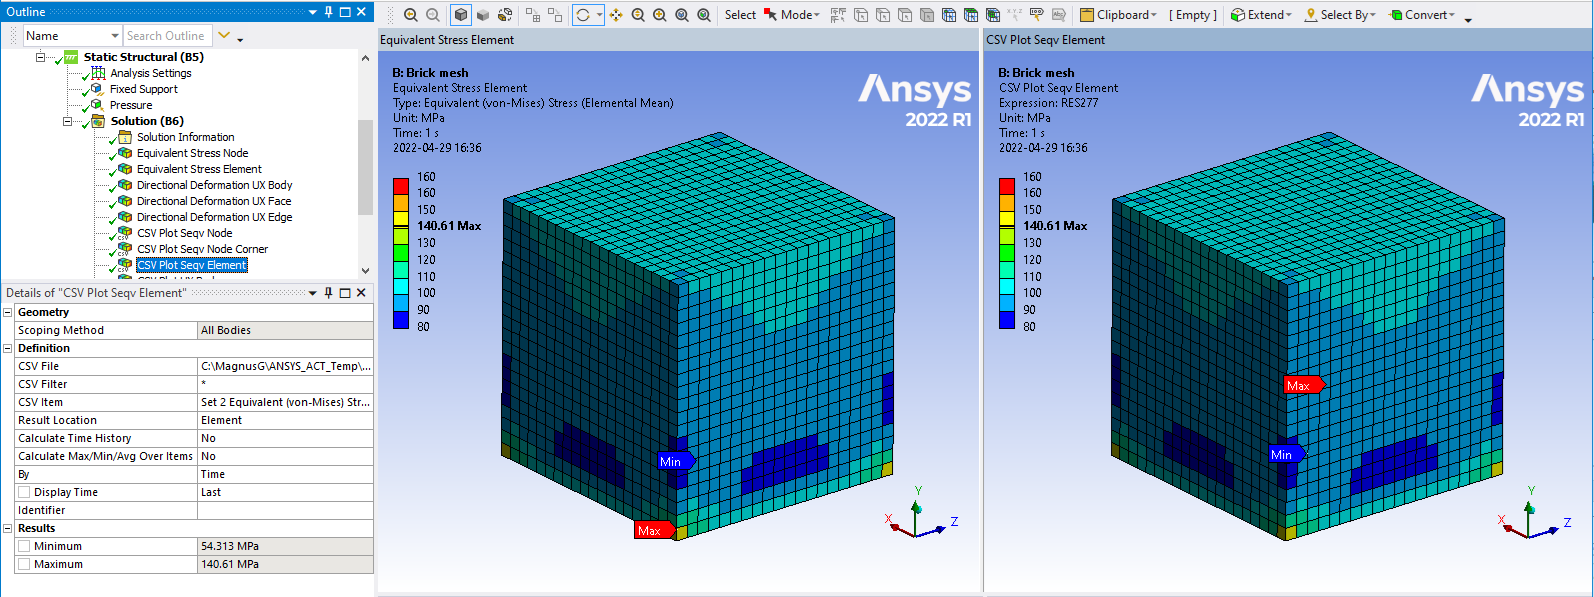The height and width of the screenshot is (597, 1594).
Task: Select the Shaded Exterior view icon
Action: pos(483,15)
